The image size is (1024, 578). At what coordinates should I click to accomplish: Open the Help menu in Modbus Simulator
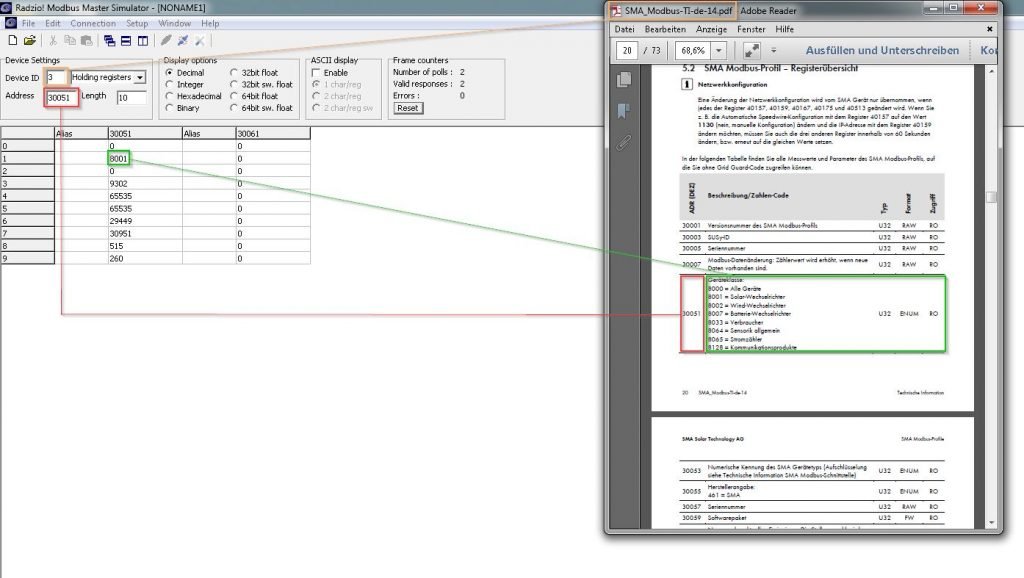pos(210,23)
